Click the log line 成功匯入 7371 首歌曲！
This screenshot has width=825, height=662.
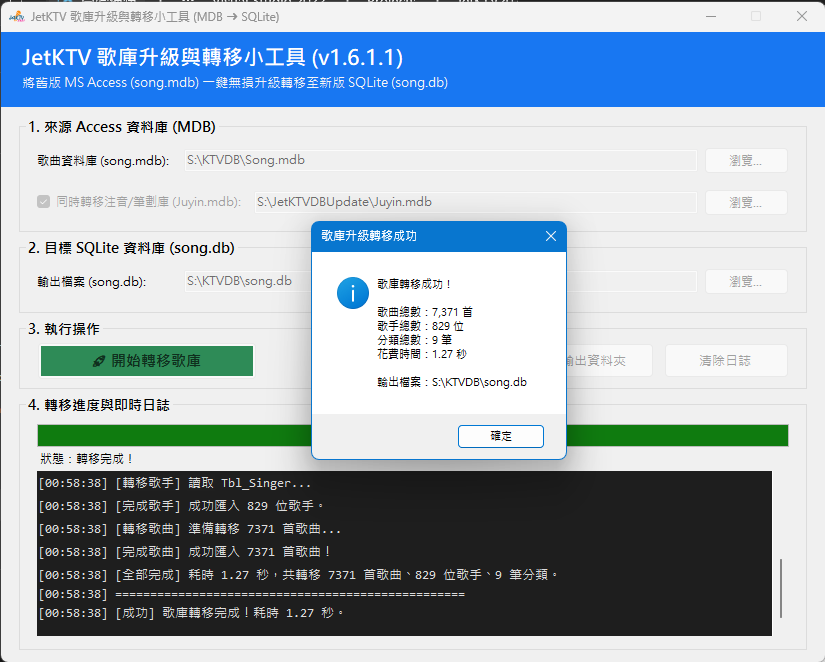coord(185,552)
